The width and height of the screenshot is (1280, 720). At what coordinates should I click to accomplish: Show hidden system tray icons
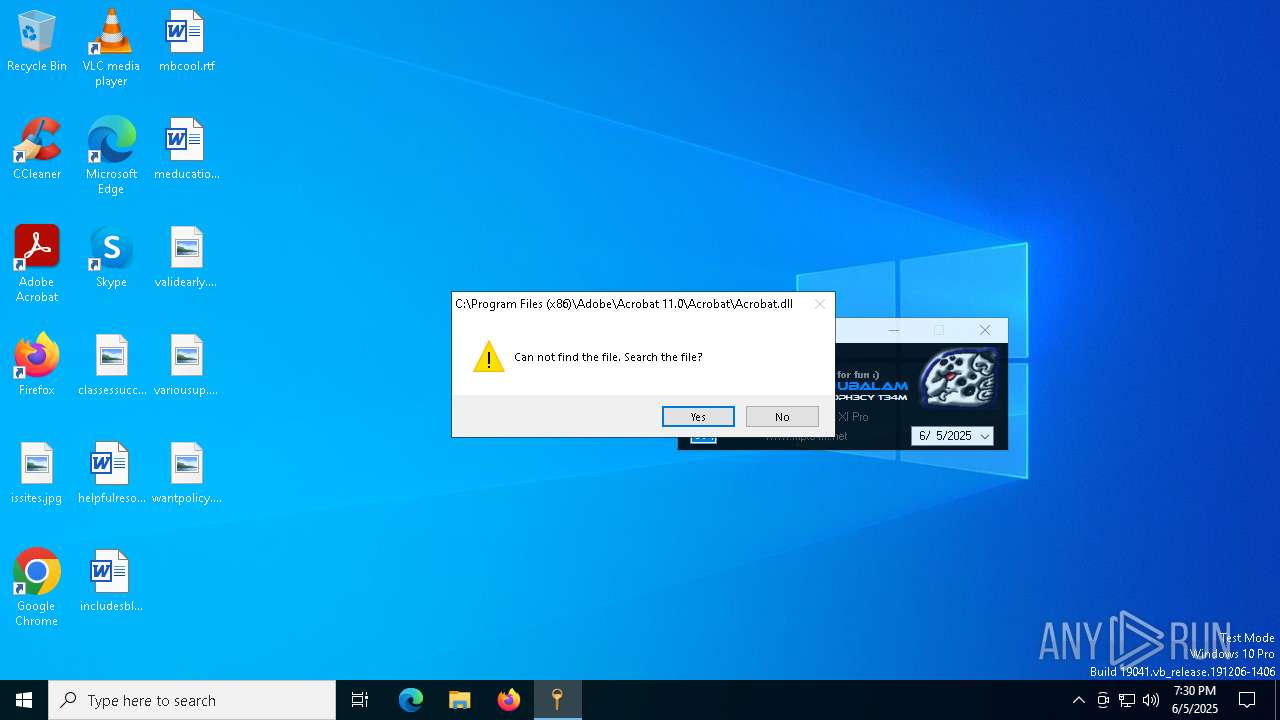pos(1078,700)
